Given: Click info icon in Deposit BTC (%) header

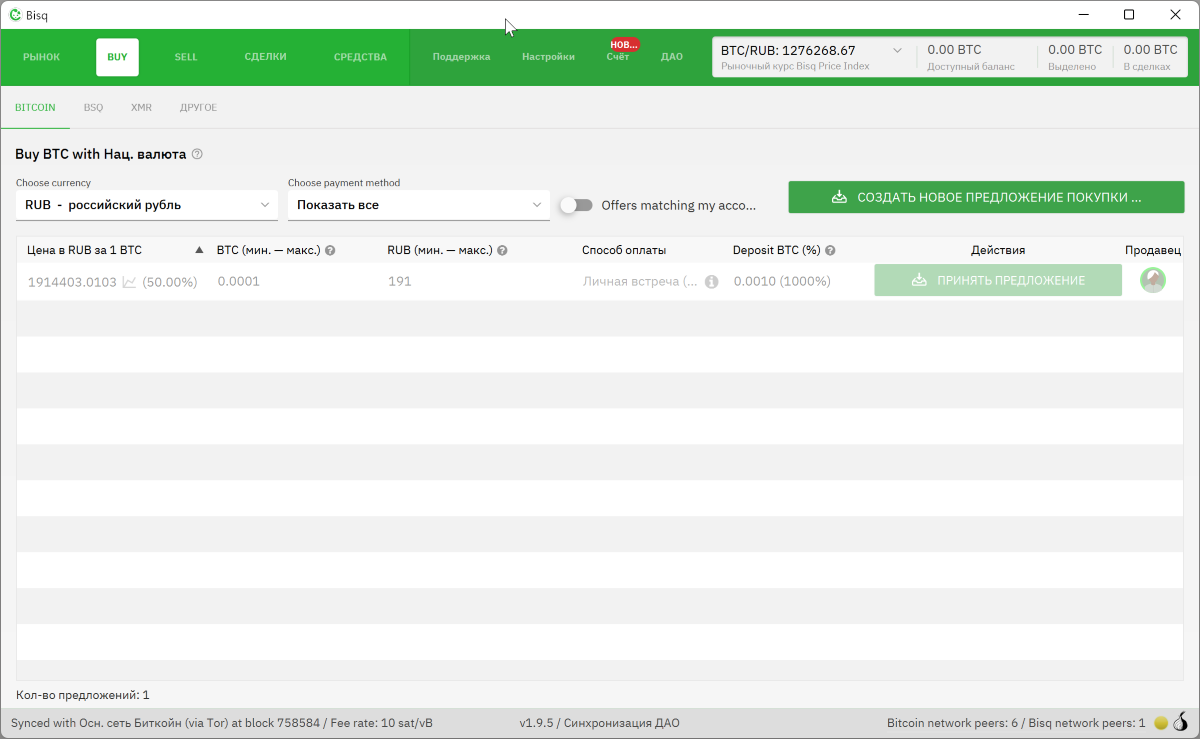Looking at the screenshot, I should (x=830, y=251).
